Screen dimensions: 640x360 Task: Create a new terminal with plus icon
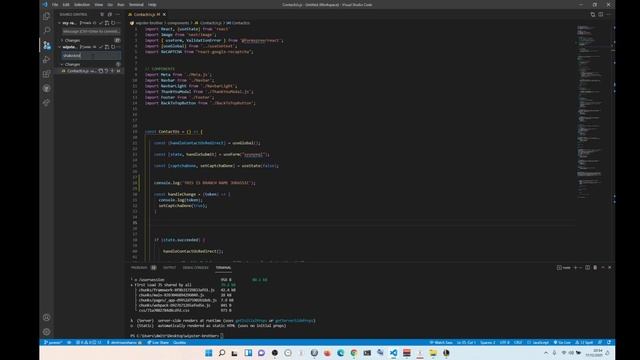click(576, 267)
